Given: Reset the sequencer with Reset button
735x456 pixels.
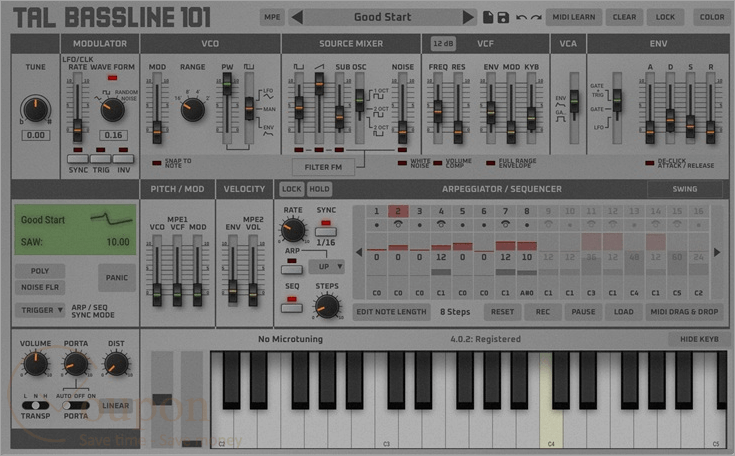Looking at the screenshot, I should point(502,312).
